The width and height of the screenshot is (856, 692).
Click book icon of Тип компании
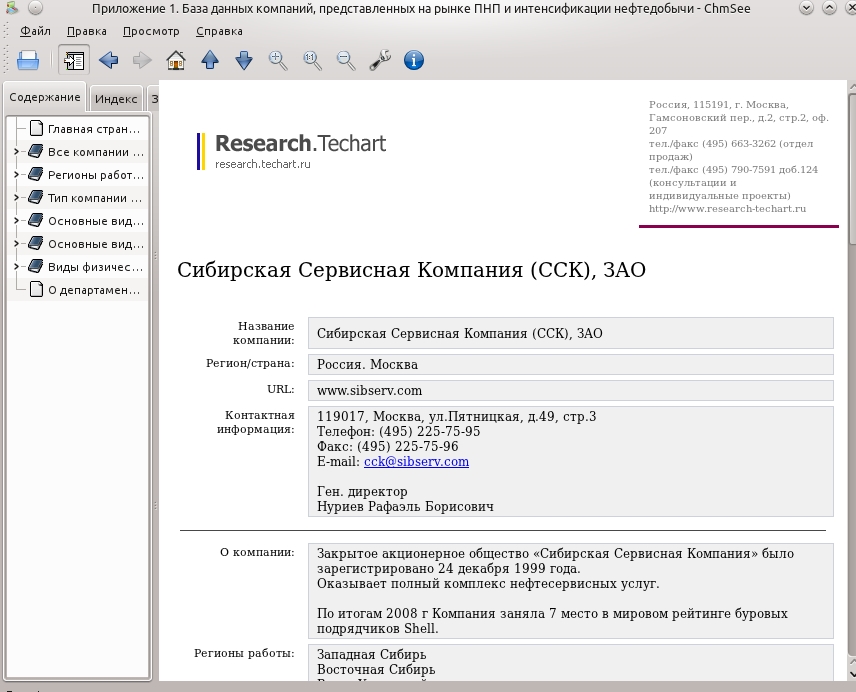[x=35, y=197]
